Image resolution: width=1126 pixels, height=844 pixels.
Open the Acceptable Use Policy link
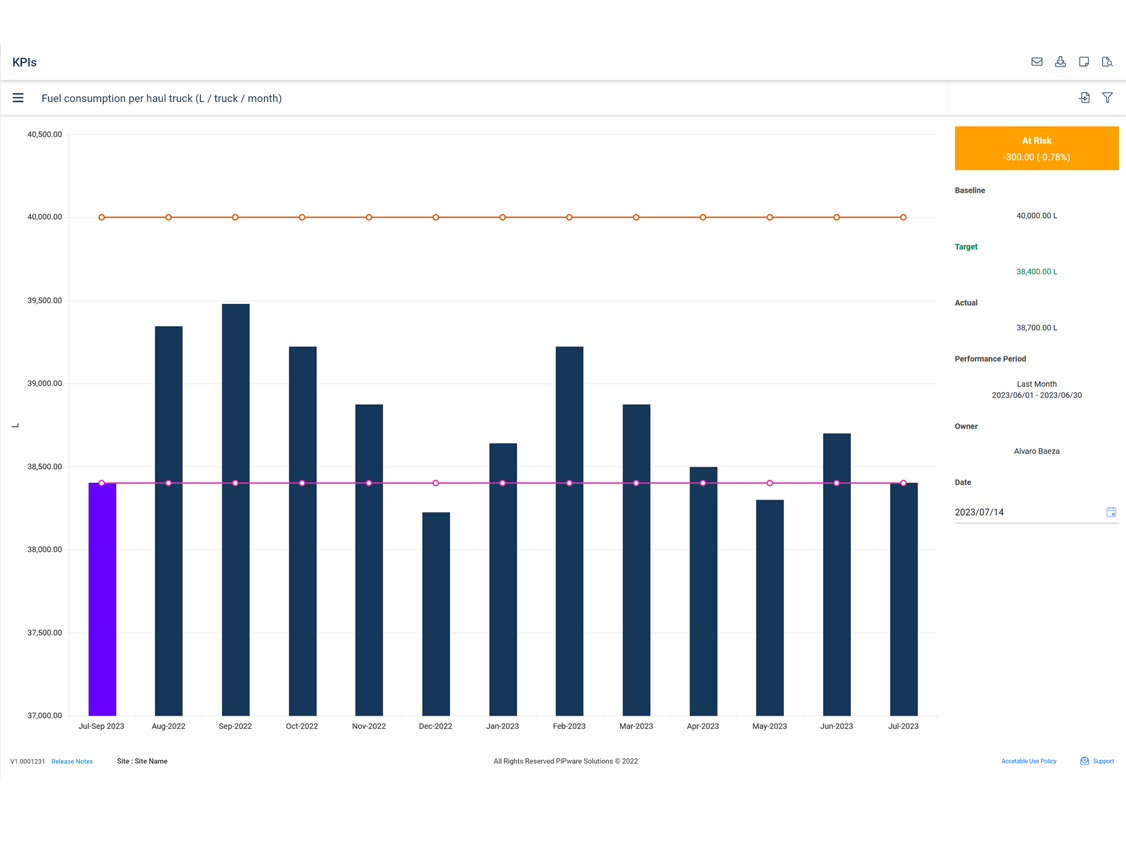[x=1028, y=761]
